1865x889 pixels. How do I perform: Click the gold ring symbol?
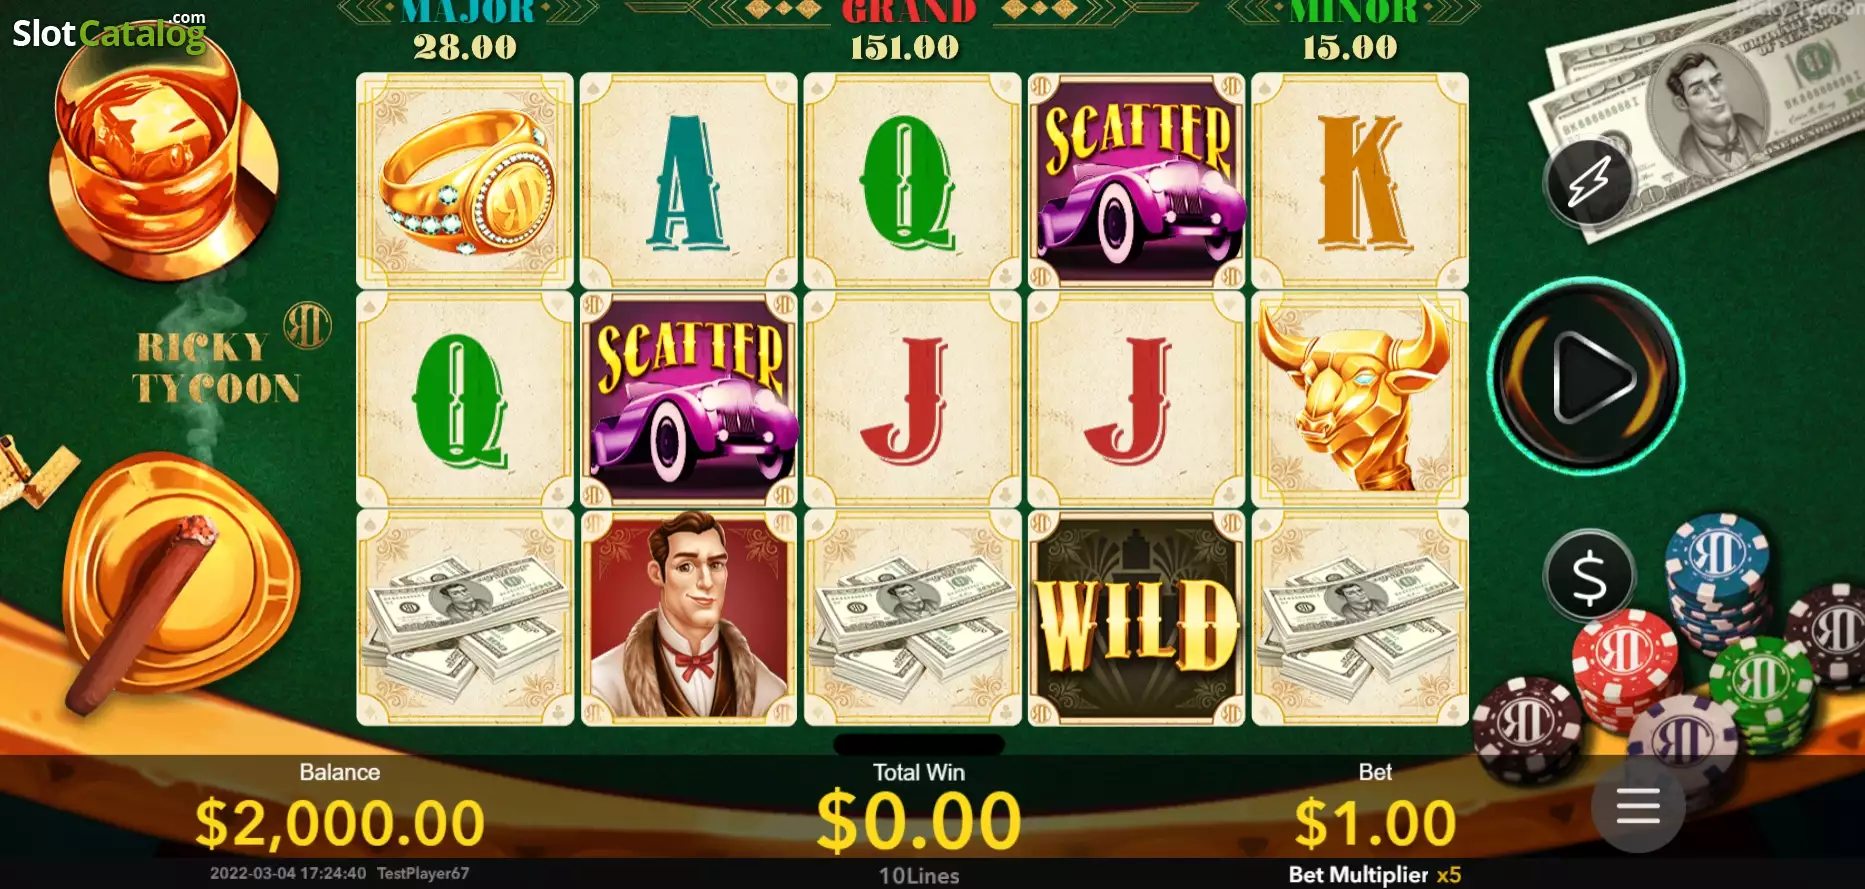tap(465, 181)
